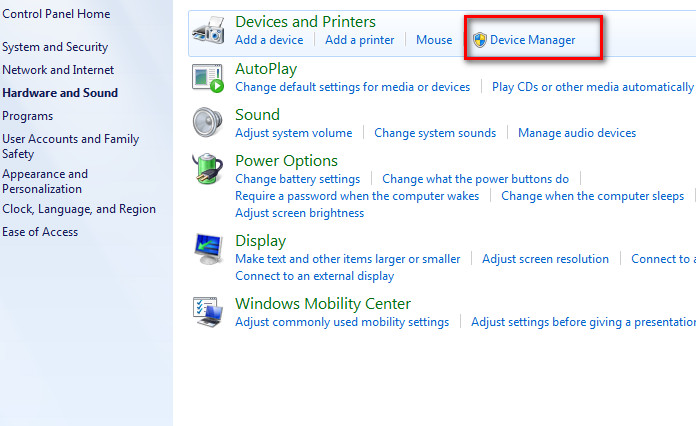Screen dimensions: 696x426
Task: Click Make text and other items larger or smaller
Action: coord(348,259)
